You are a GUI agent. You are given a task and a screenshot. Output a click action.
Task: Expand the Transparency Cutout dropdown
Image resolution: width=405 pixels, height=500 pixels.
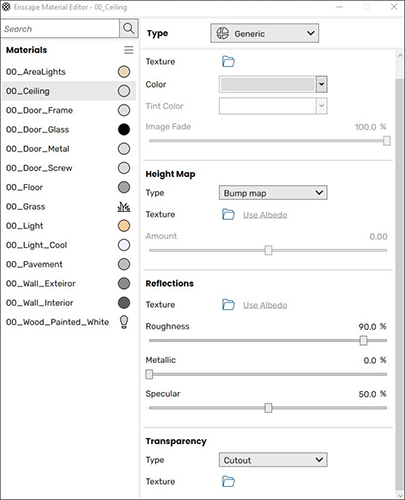273,460
